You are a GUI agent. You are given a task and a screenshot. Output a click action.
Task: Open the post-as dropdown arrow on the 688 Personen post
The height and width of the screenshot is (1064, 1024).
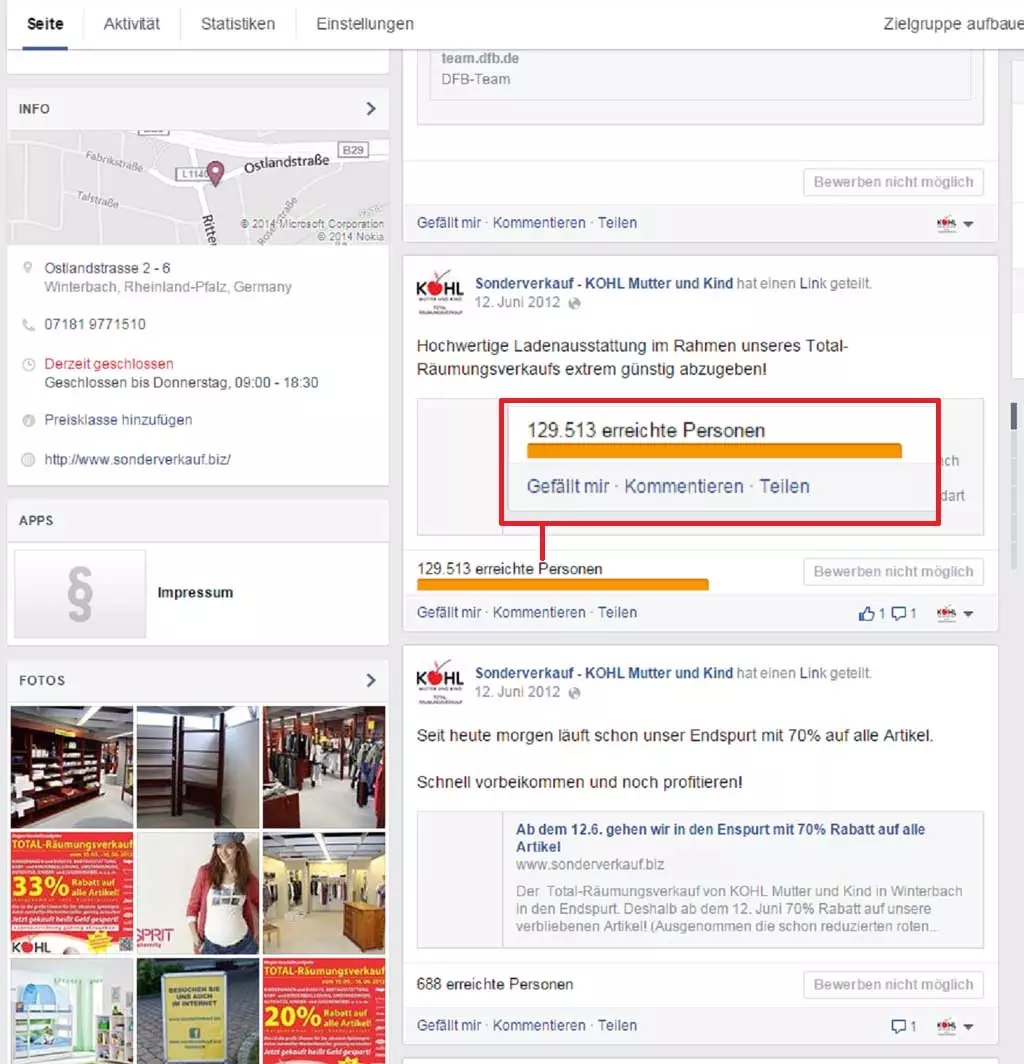968,1026
